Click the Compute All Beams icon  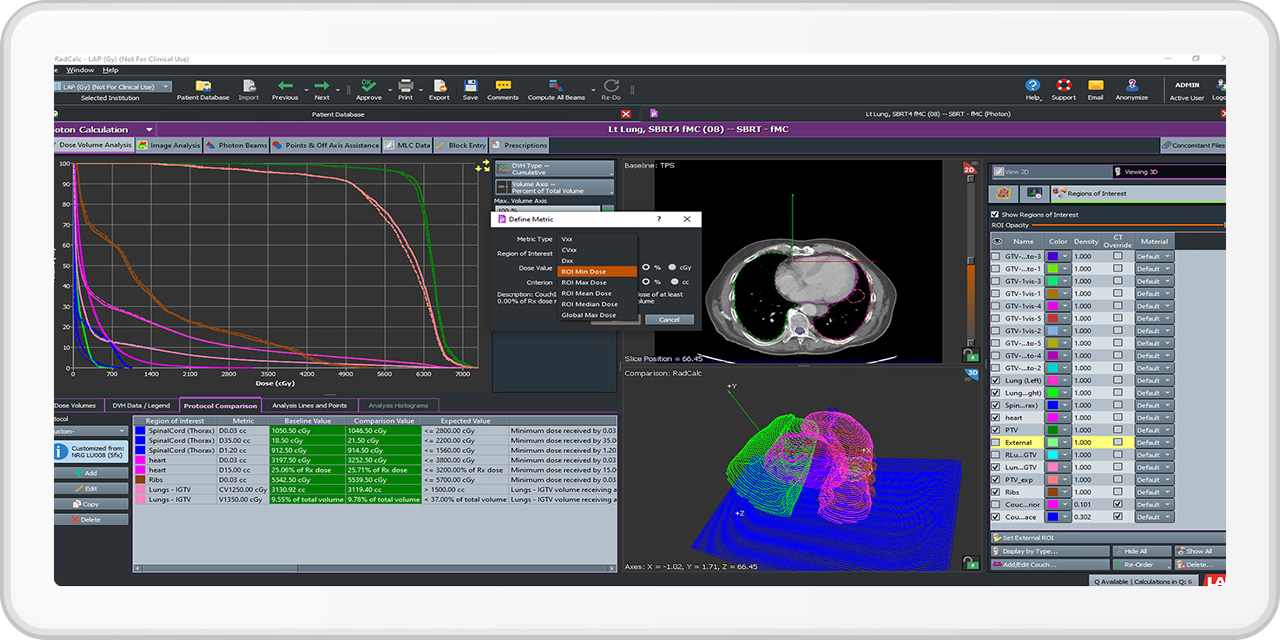556,87
